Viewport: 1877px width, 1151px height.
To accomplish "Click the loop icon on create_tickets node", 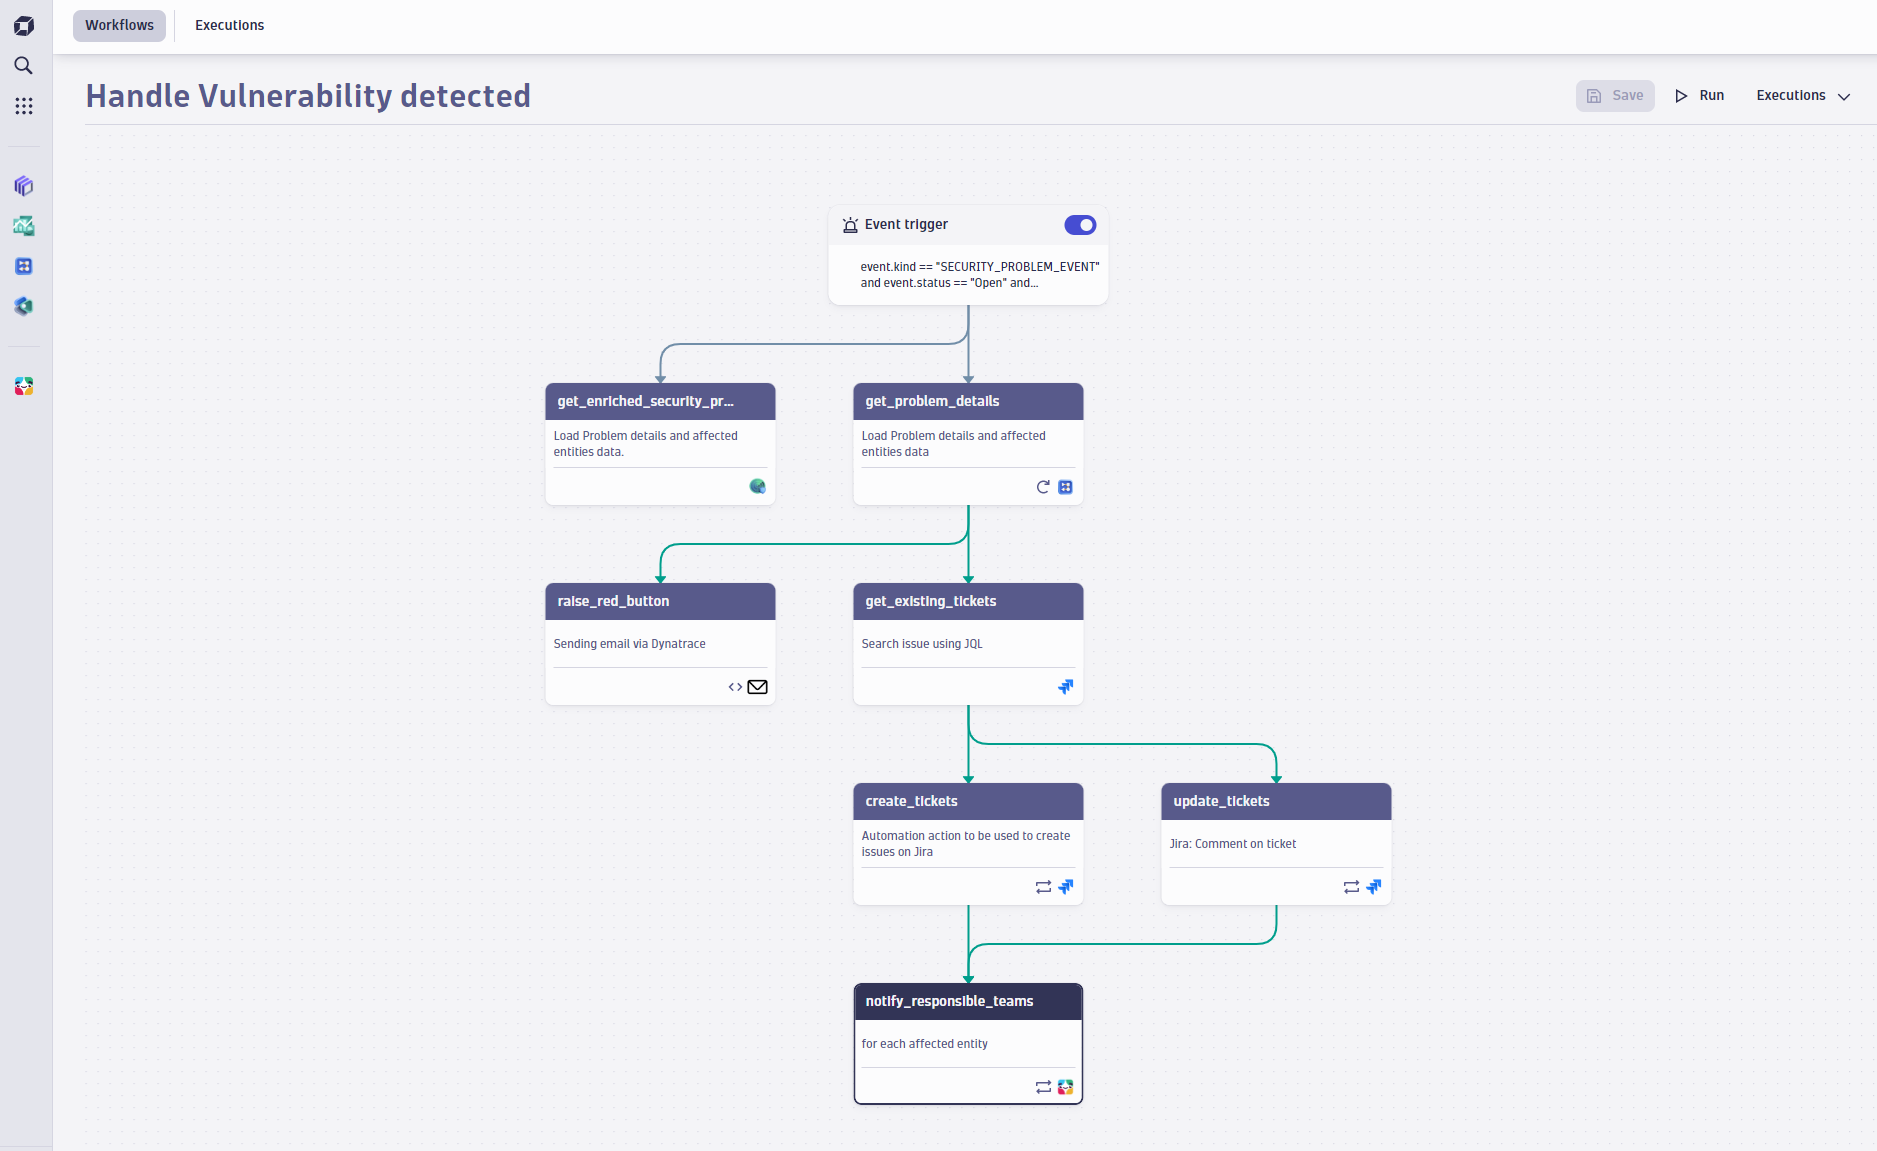I will [1043, 887].
